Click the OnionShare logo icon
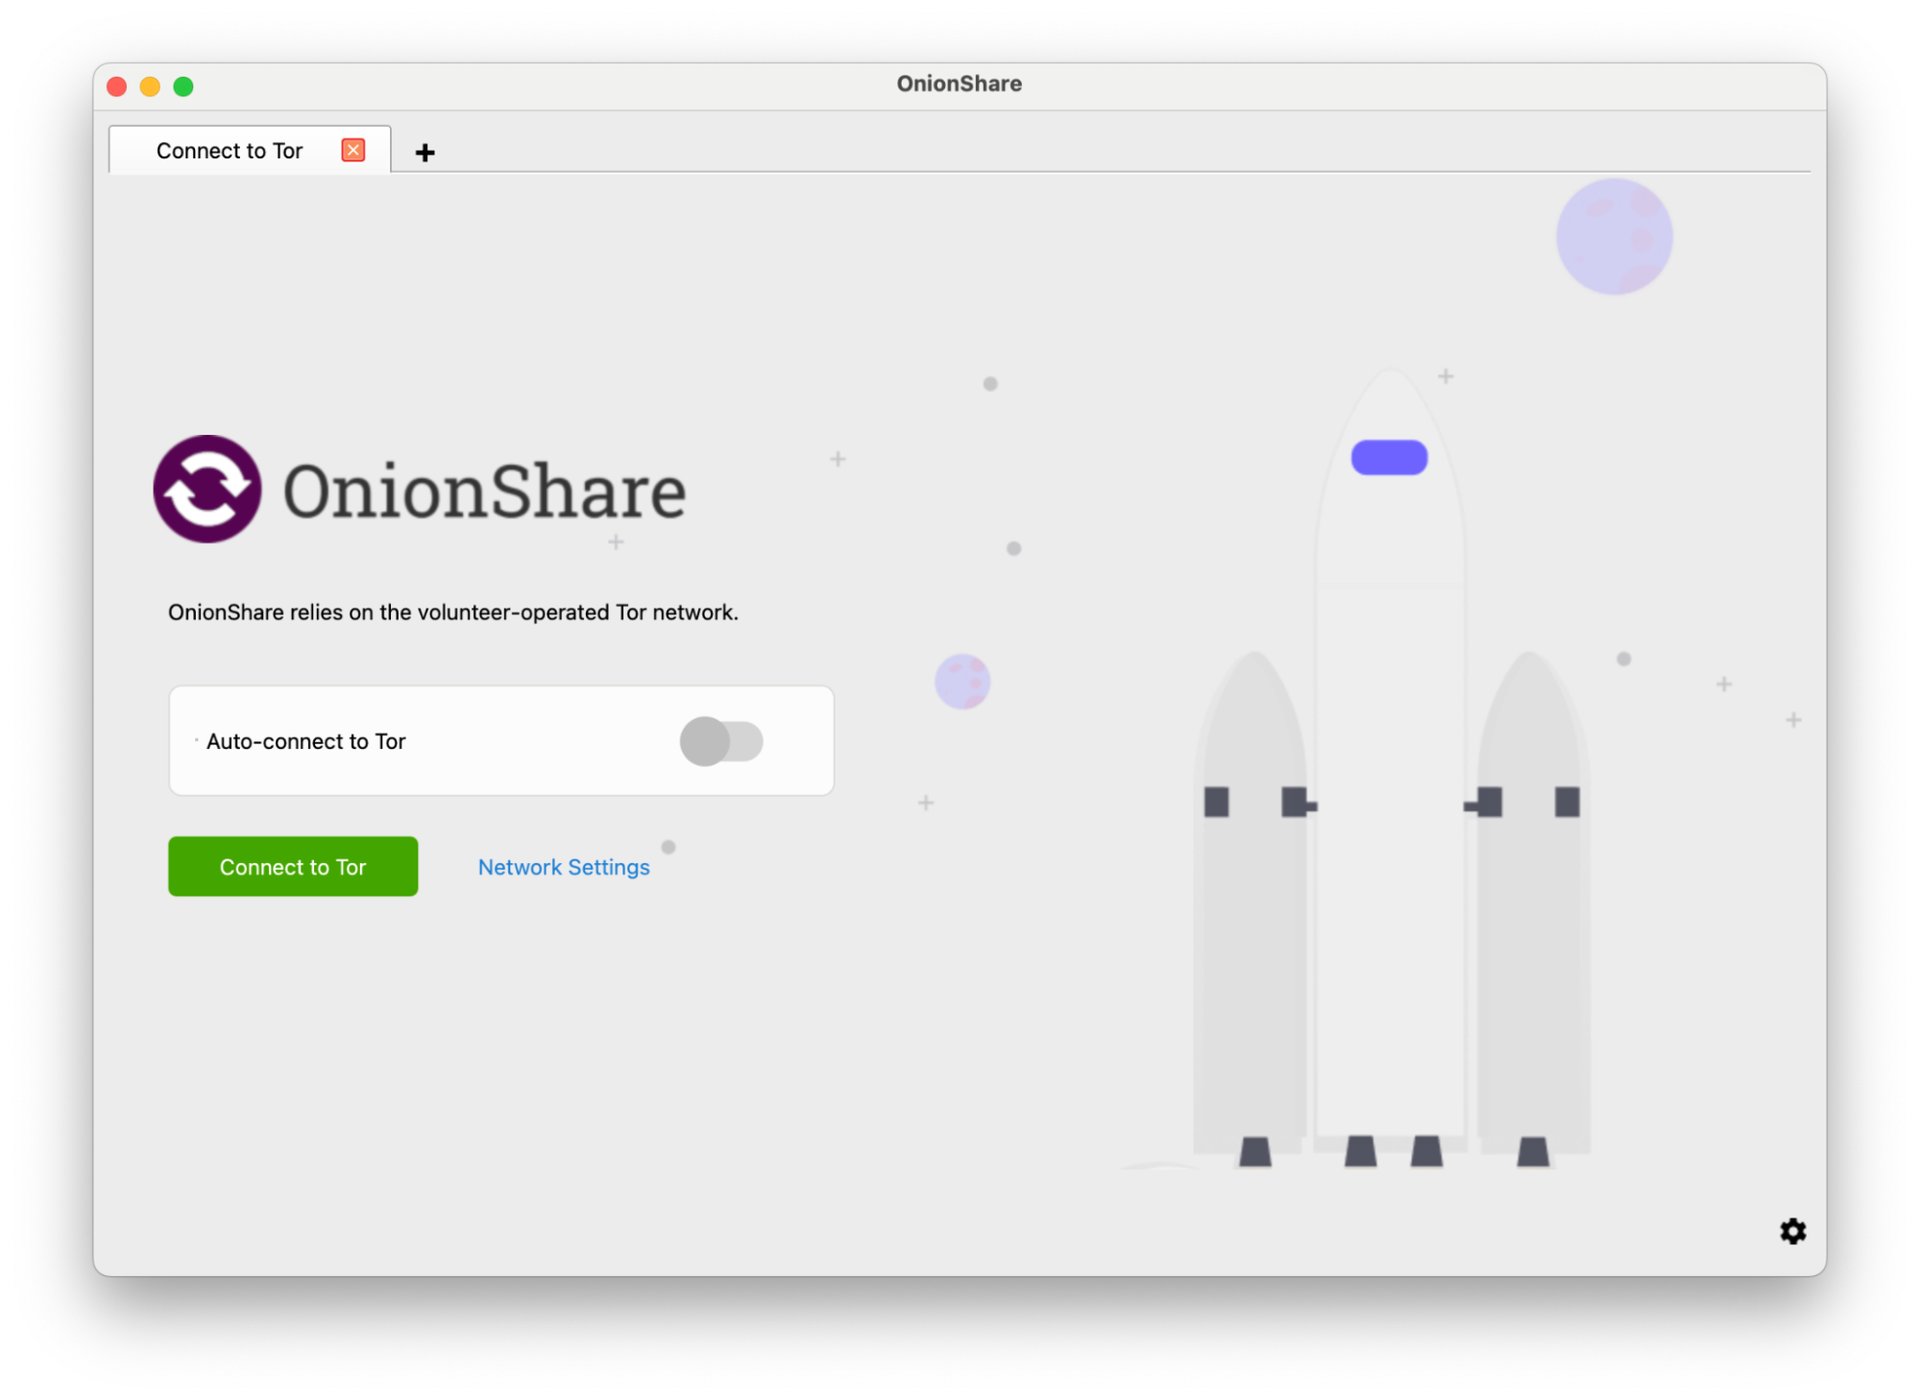The image size is (1920, 1400). tap(207, 489)
